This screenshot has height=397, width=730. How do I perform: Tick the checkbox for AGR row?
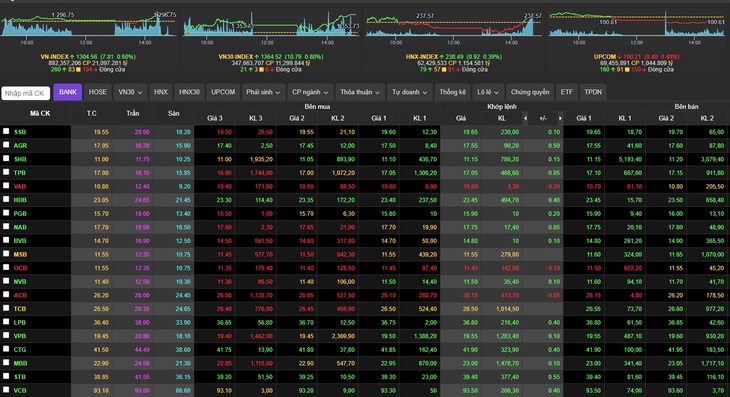[x=6, y=145]
